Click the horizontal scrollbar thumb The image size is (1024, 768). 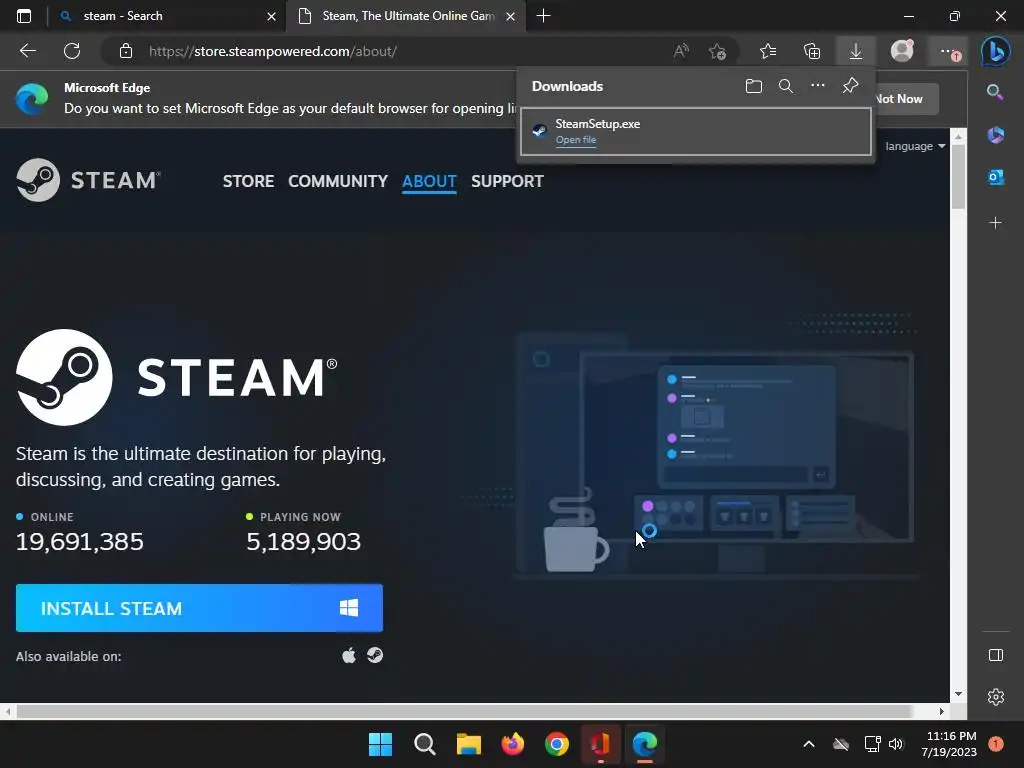tap(464, 711)
